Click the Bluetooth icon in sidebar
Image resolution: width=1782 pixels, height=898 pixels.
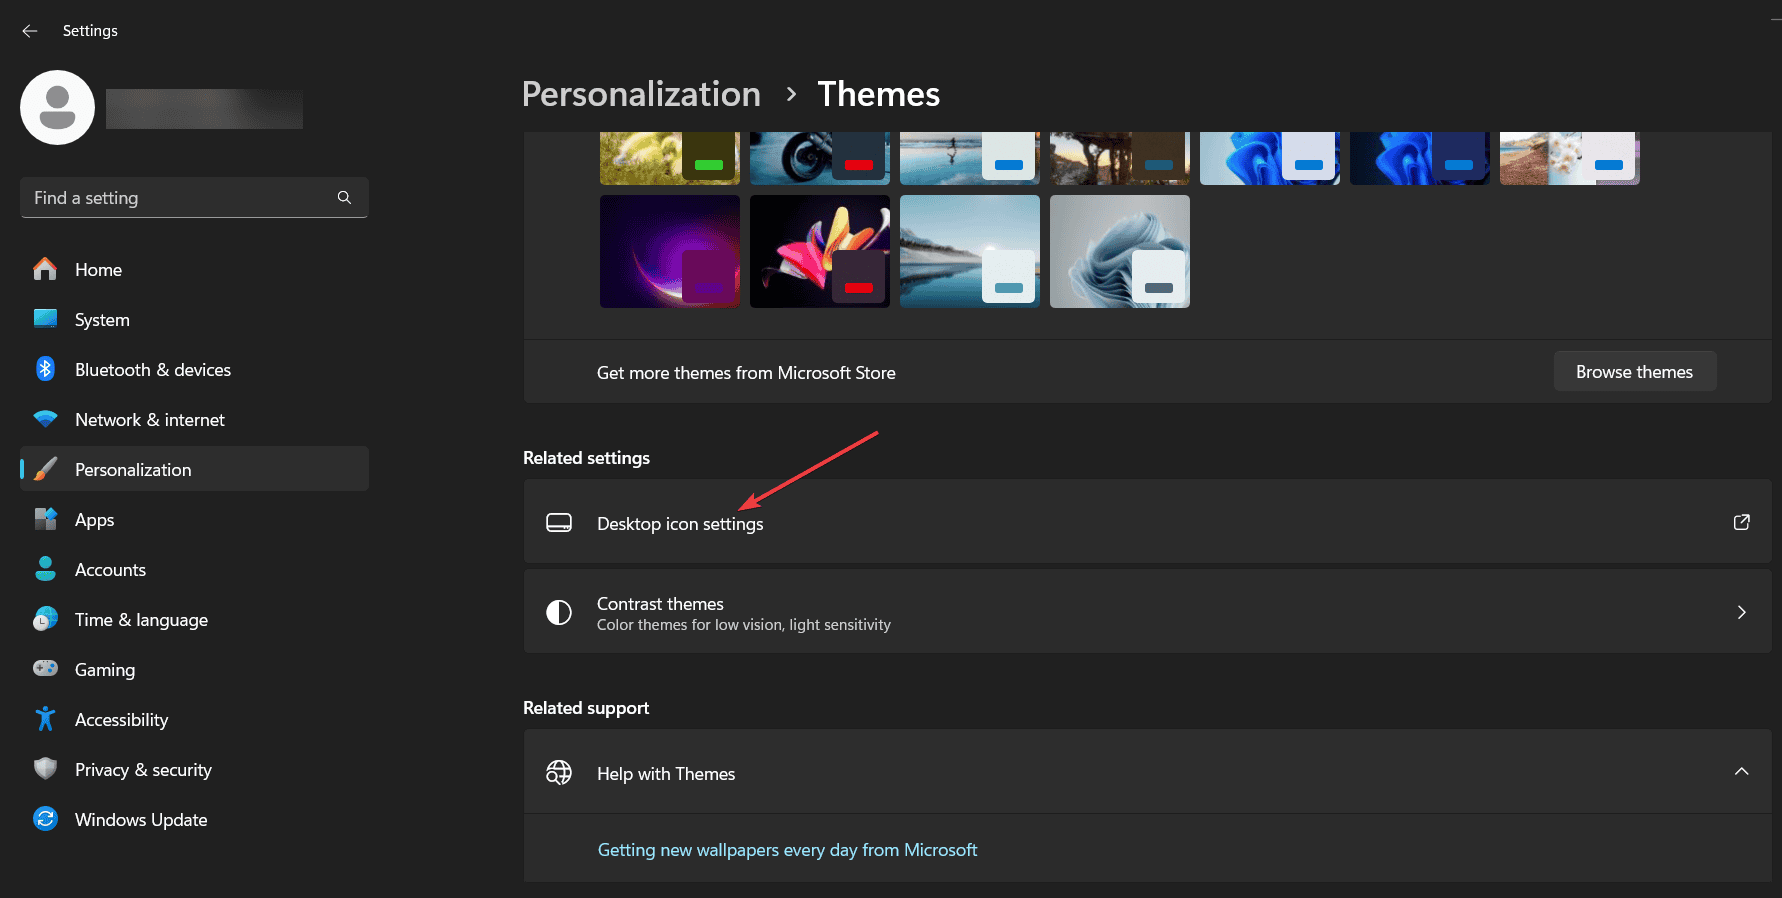45,369
